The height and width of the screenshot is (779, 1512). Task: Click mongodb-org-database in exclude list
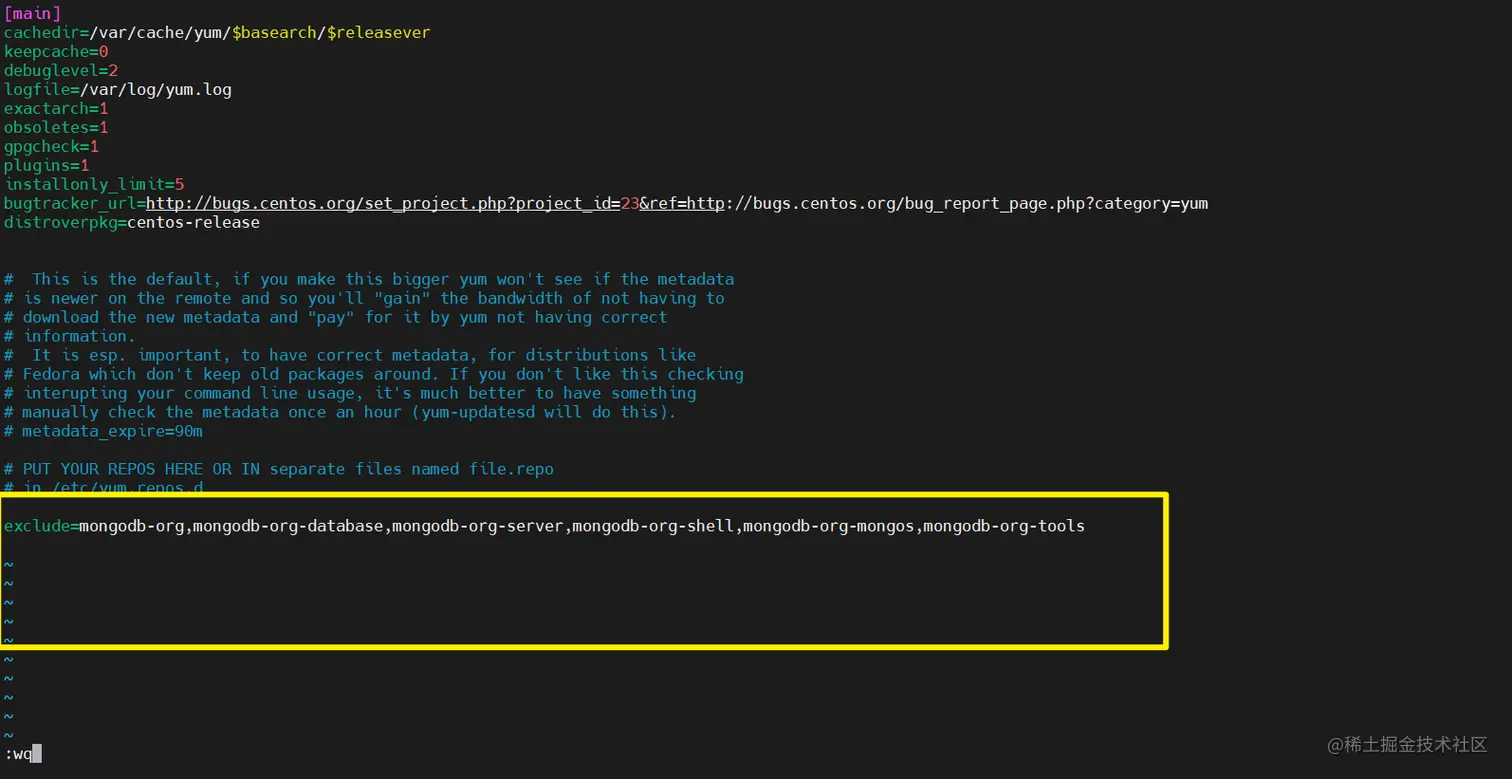(288, 526)
